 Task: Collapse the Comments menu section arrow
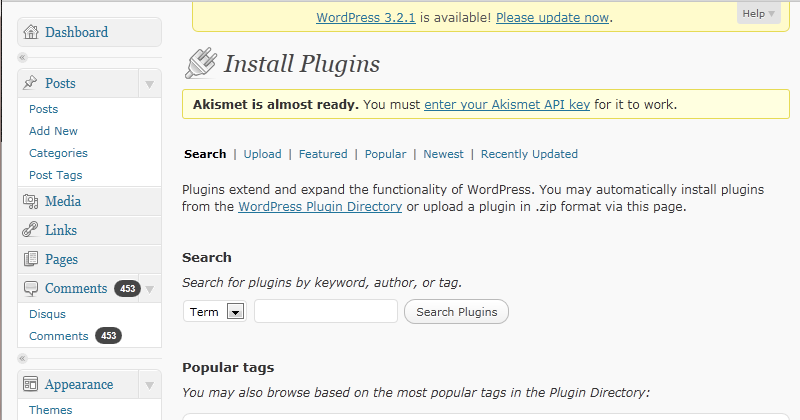click(x=149, y=290)
